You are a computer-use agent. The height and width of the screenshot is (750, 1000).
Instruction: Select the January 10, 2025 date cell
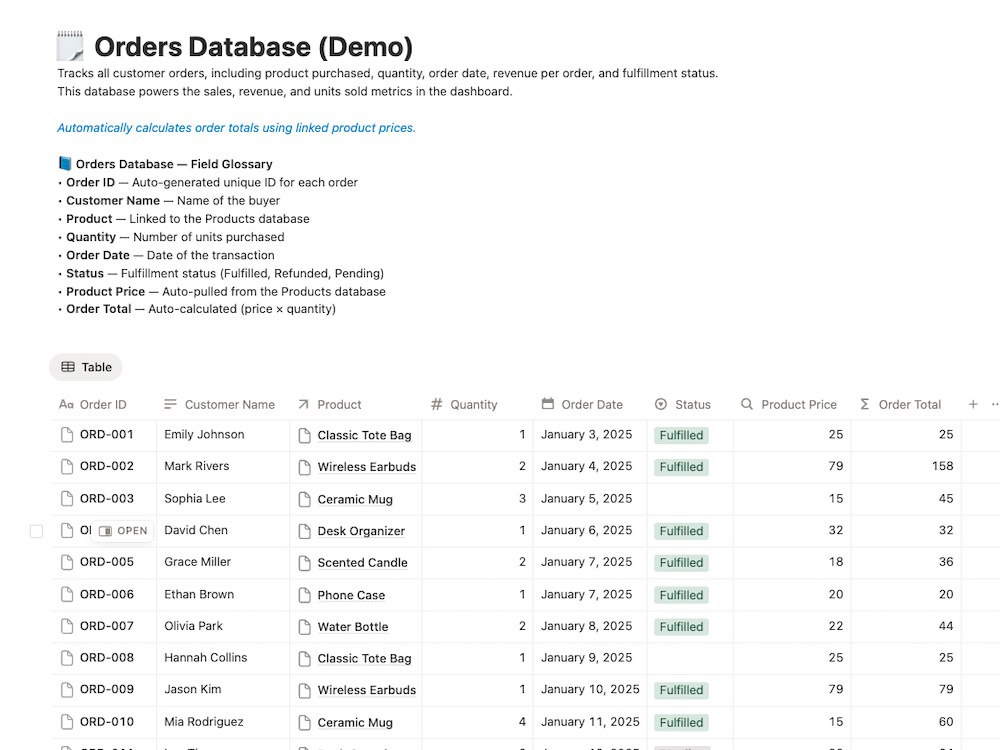[x=590, y=690]
